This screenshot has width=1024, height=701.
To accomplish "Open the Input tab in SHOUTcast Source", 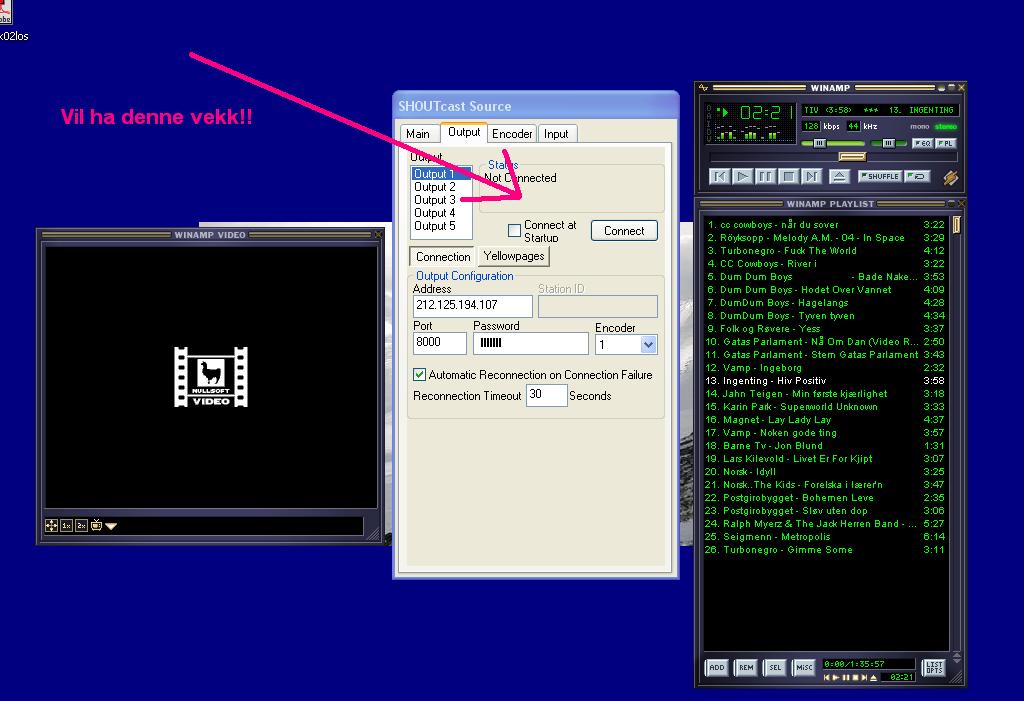I will pos(556,134).
